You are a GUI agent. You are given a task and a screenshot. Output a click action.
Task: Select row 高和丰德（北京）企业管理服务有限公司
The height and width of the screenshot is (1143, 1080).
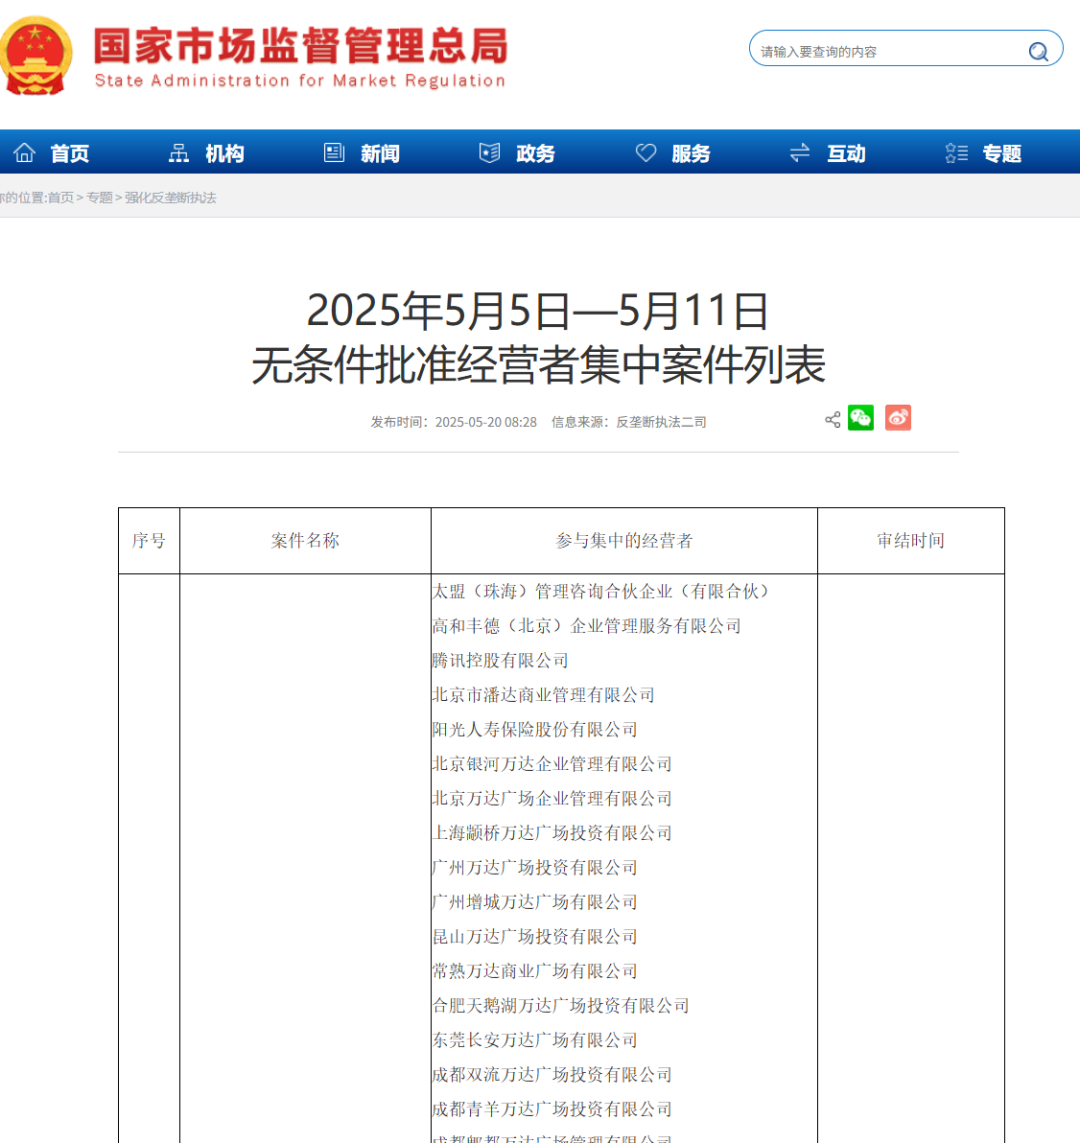click(587, 625)
